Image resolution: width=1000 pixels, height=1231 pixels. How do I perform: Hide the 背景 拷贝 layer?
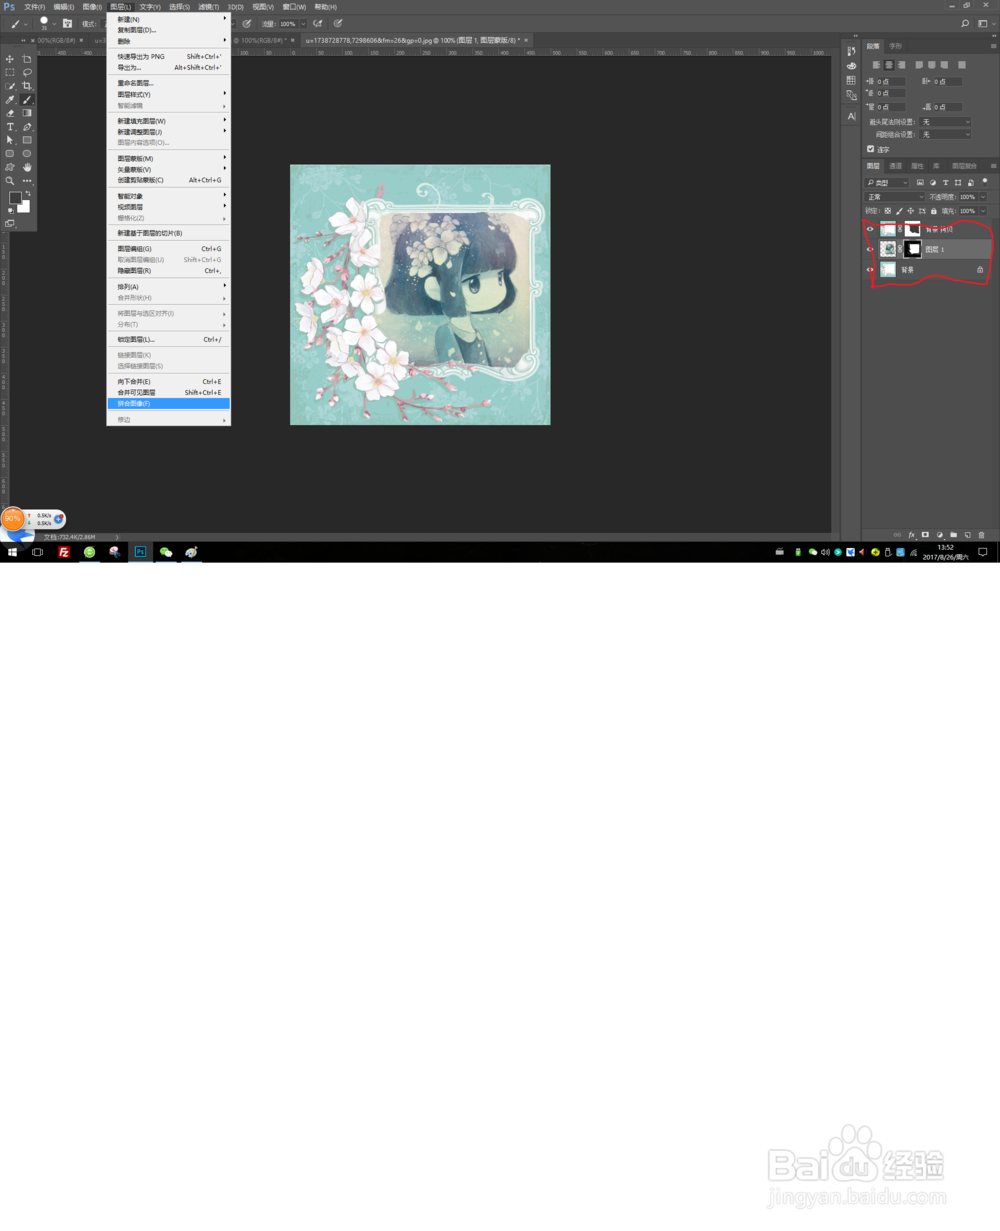[x=870, y=229]
